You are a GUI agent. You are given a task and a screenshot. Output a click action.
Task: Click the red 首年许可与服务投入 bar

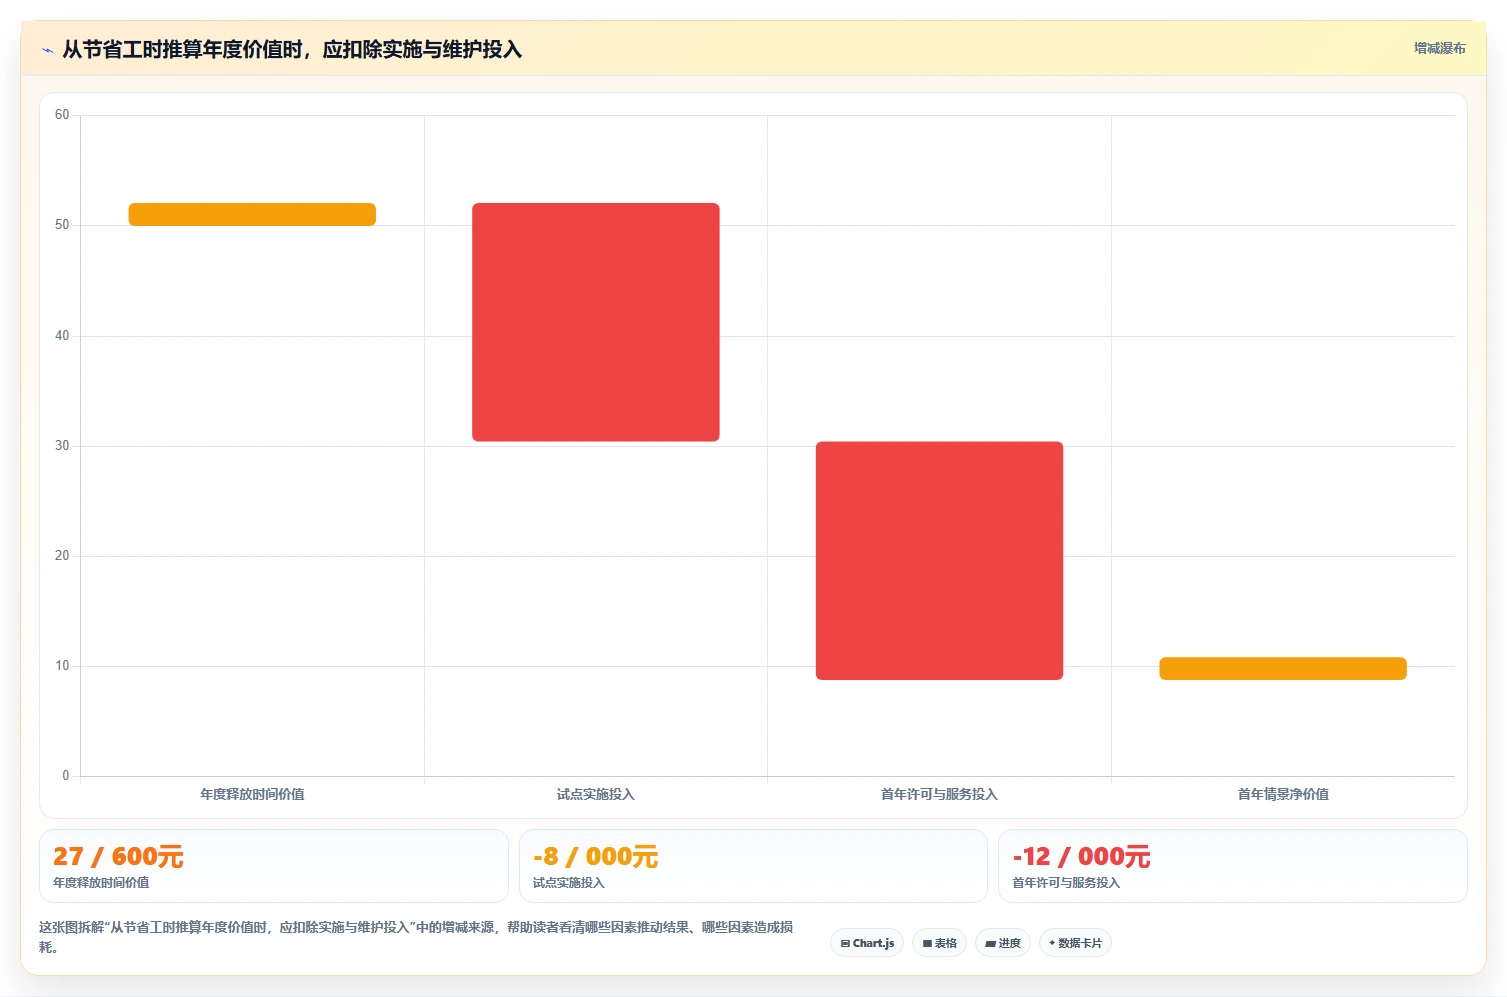click(939, 561)
